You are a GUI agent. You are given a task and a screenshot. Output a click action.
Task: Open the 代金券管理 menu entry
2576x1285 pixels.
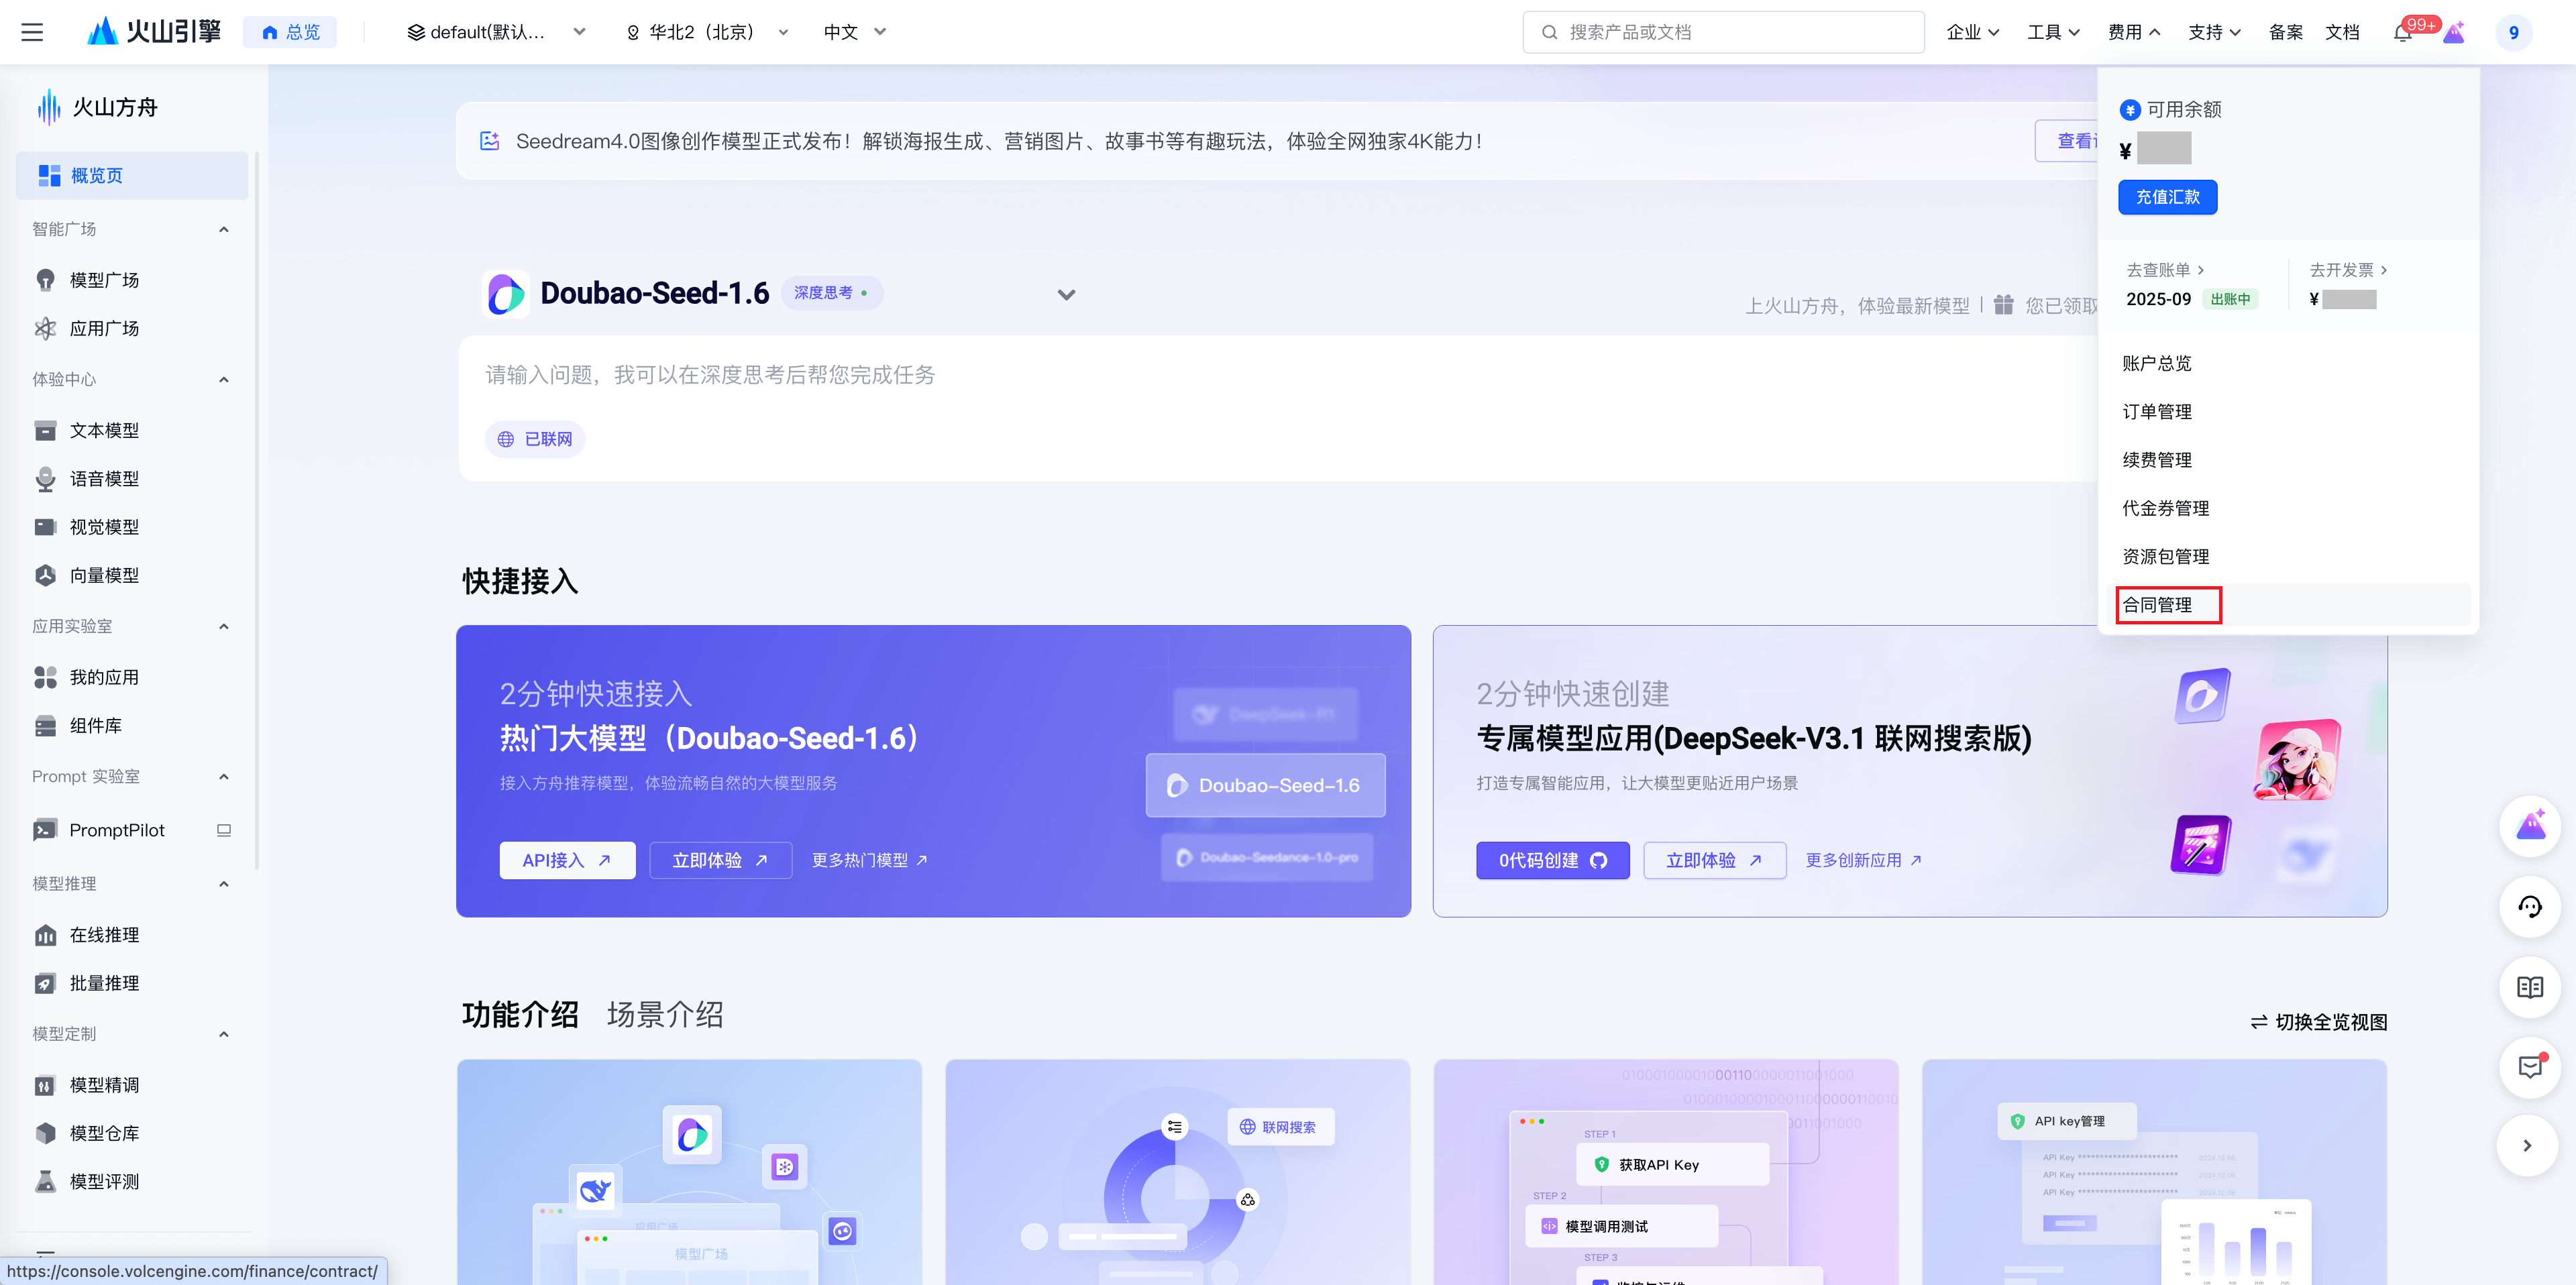[2165, 508]
